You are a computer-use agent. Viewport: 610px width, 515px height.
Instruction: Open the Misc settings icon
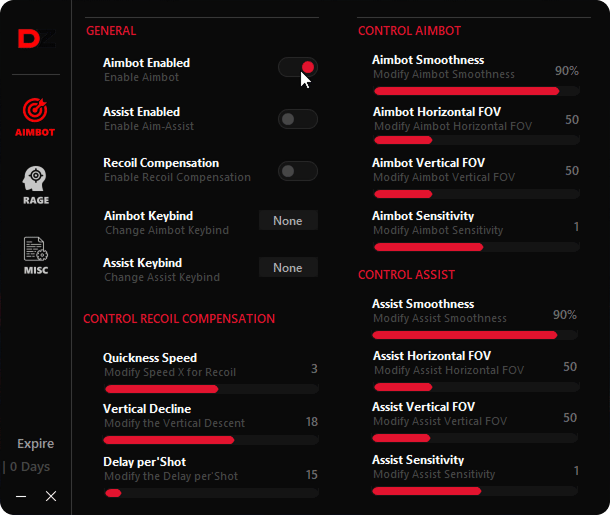[36, 256]
